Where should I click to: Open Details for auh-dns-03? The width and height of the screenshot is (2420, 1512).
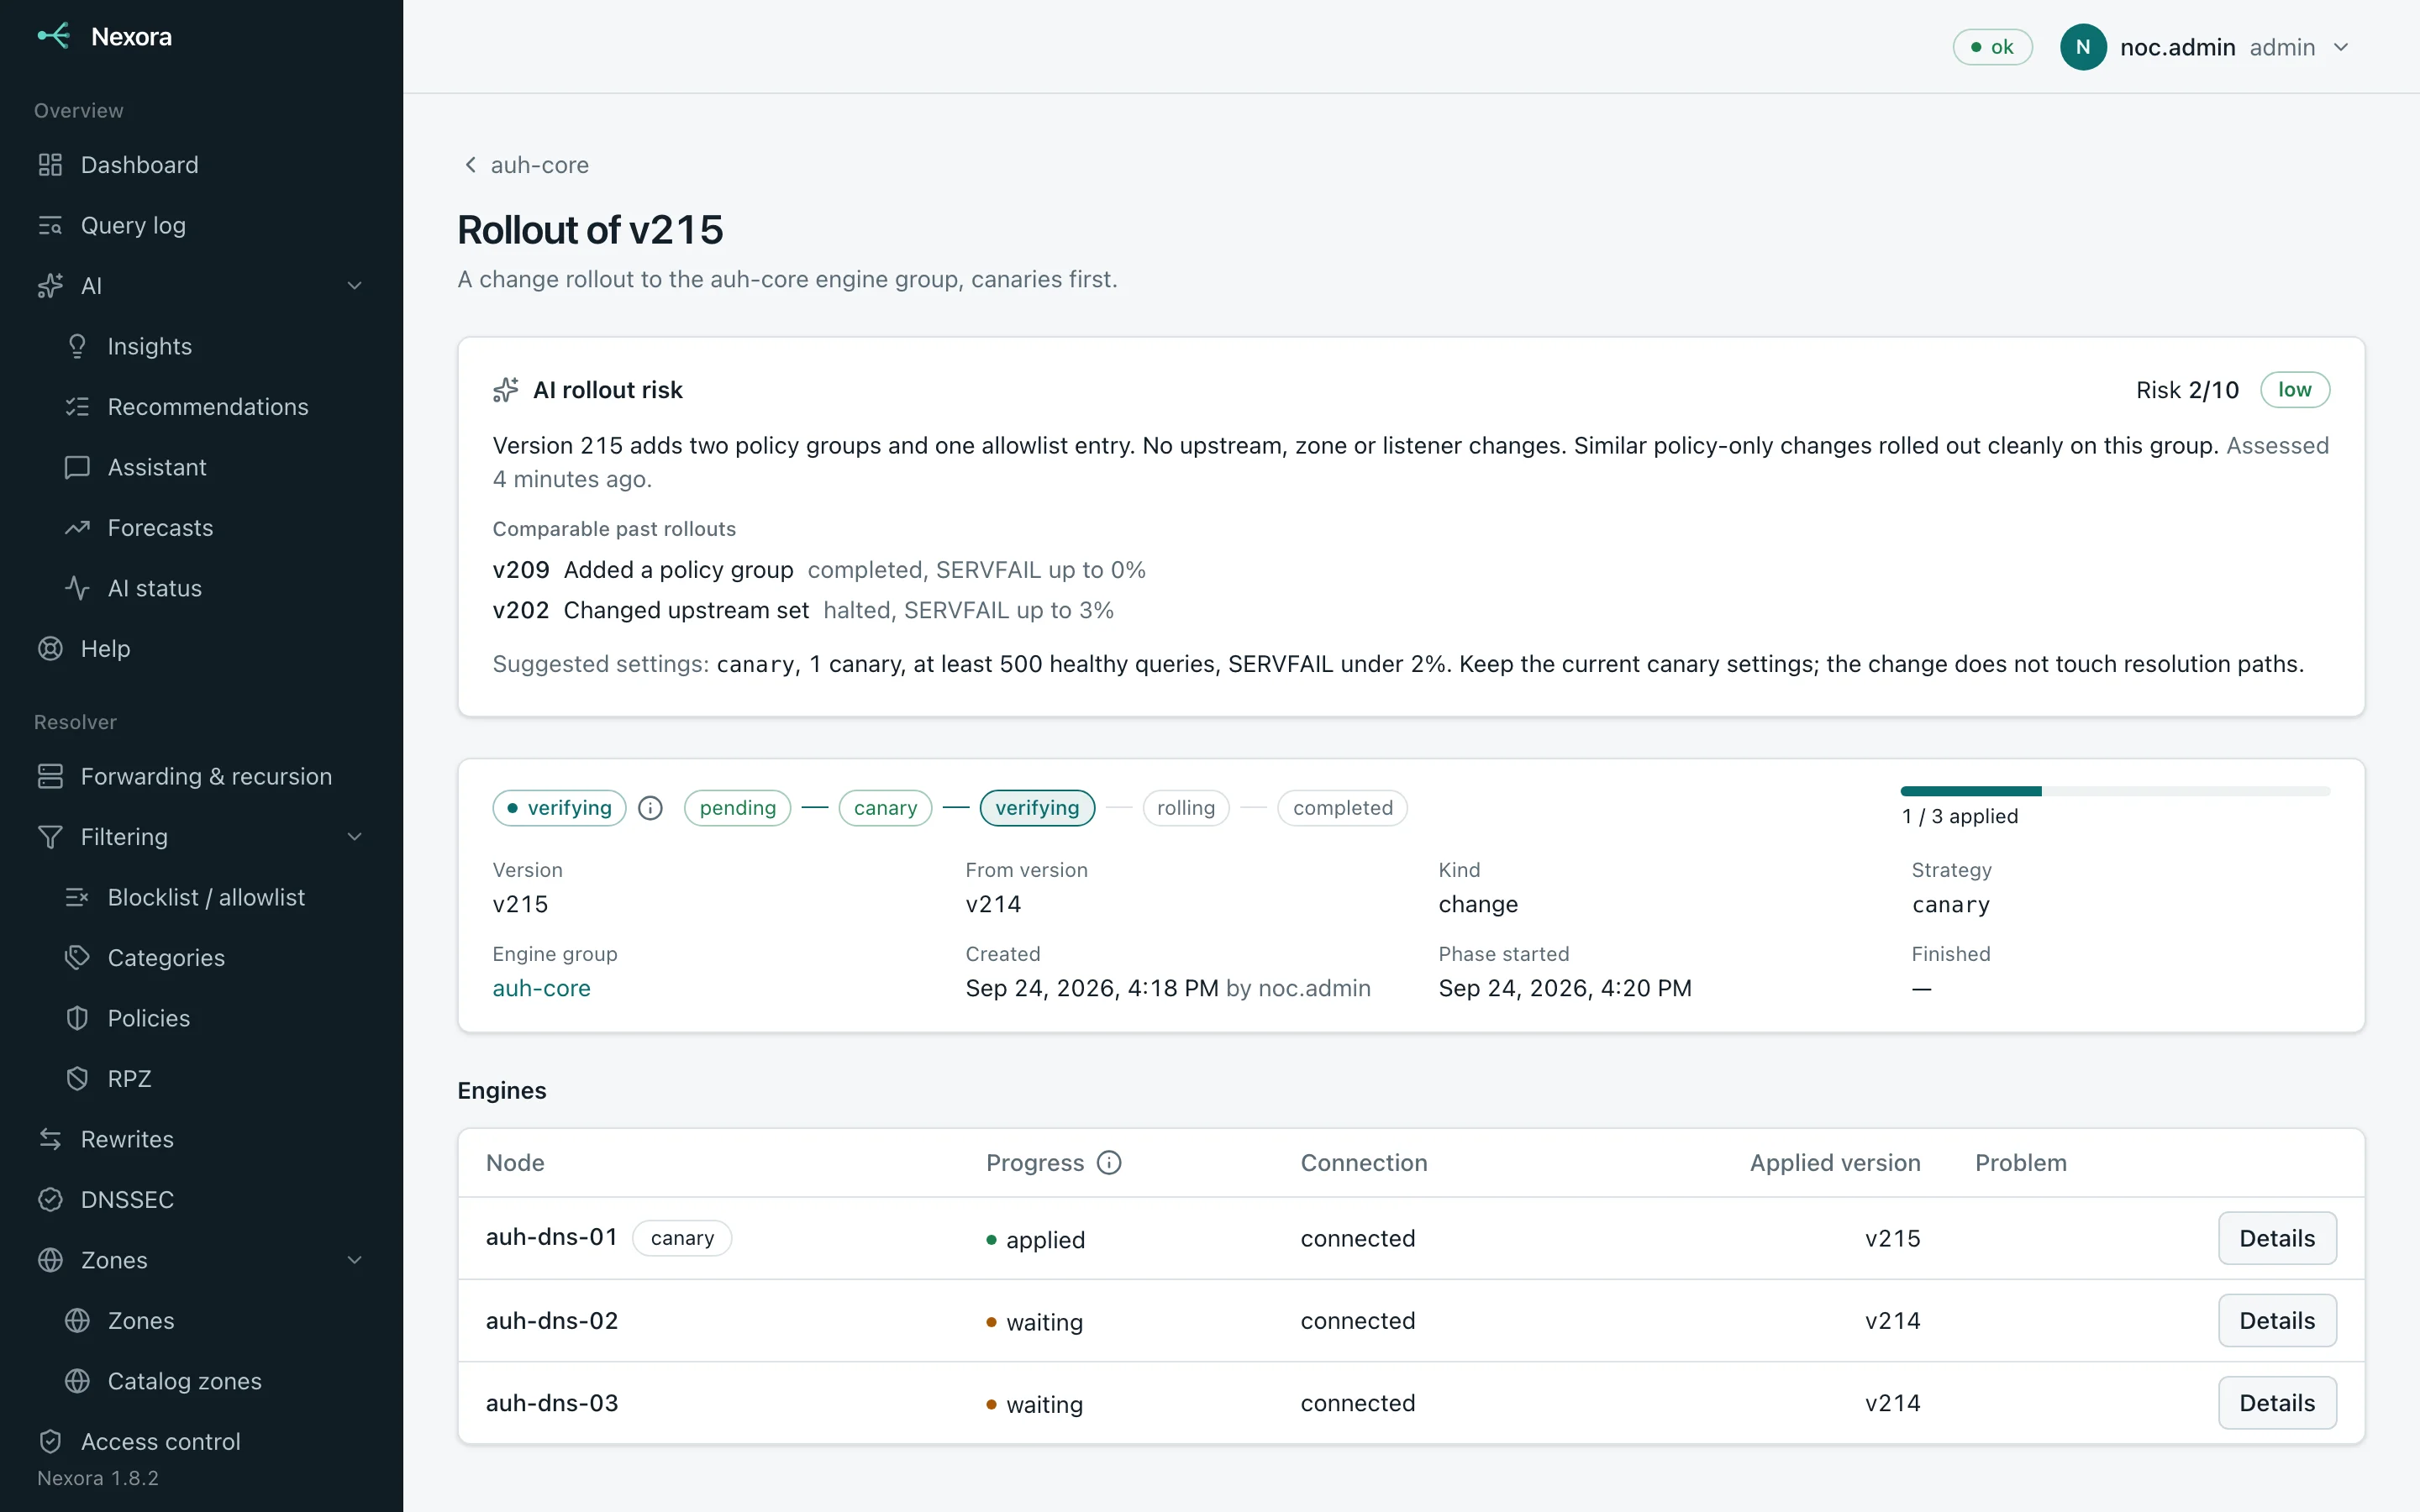coord(2277,1403)
